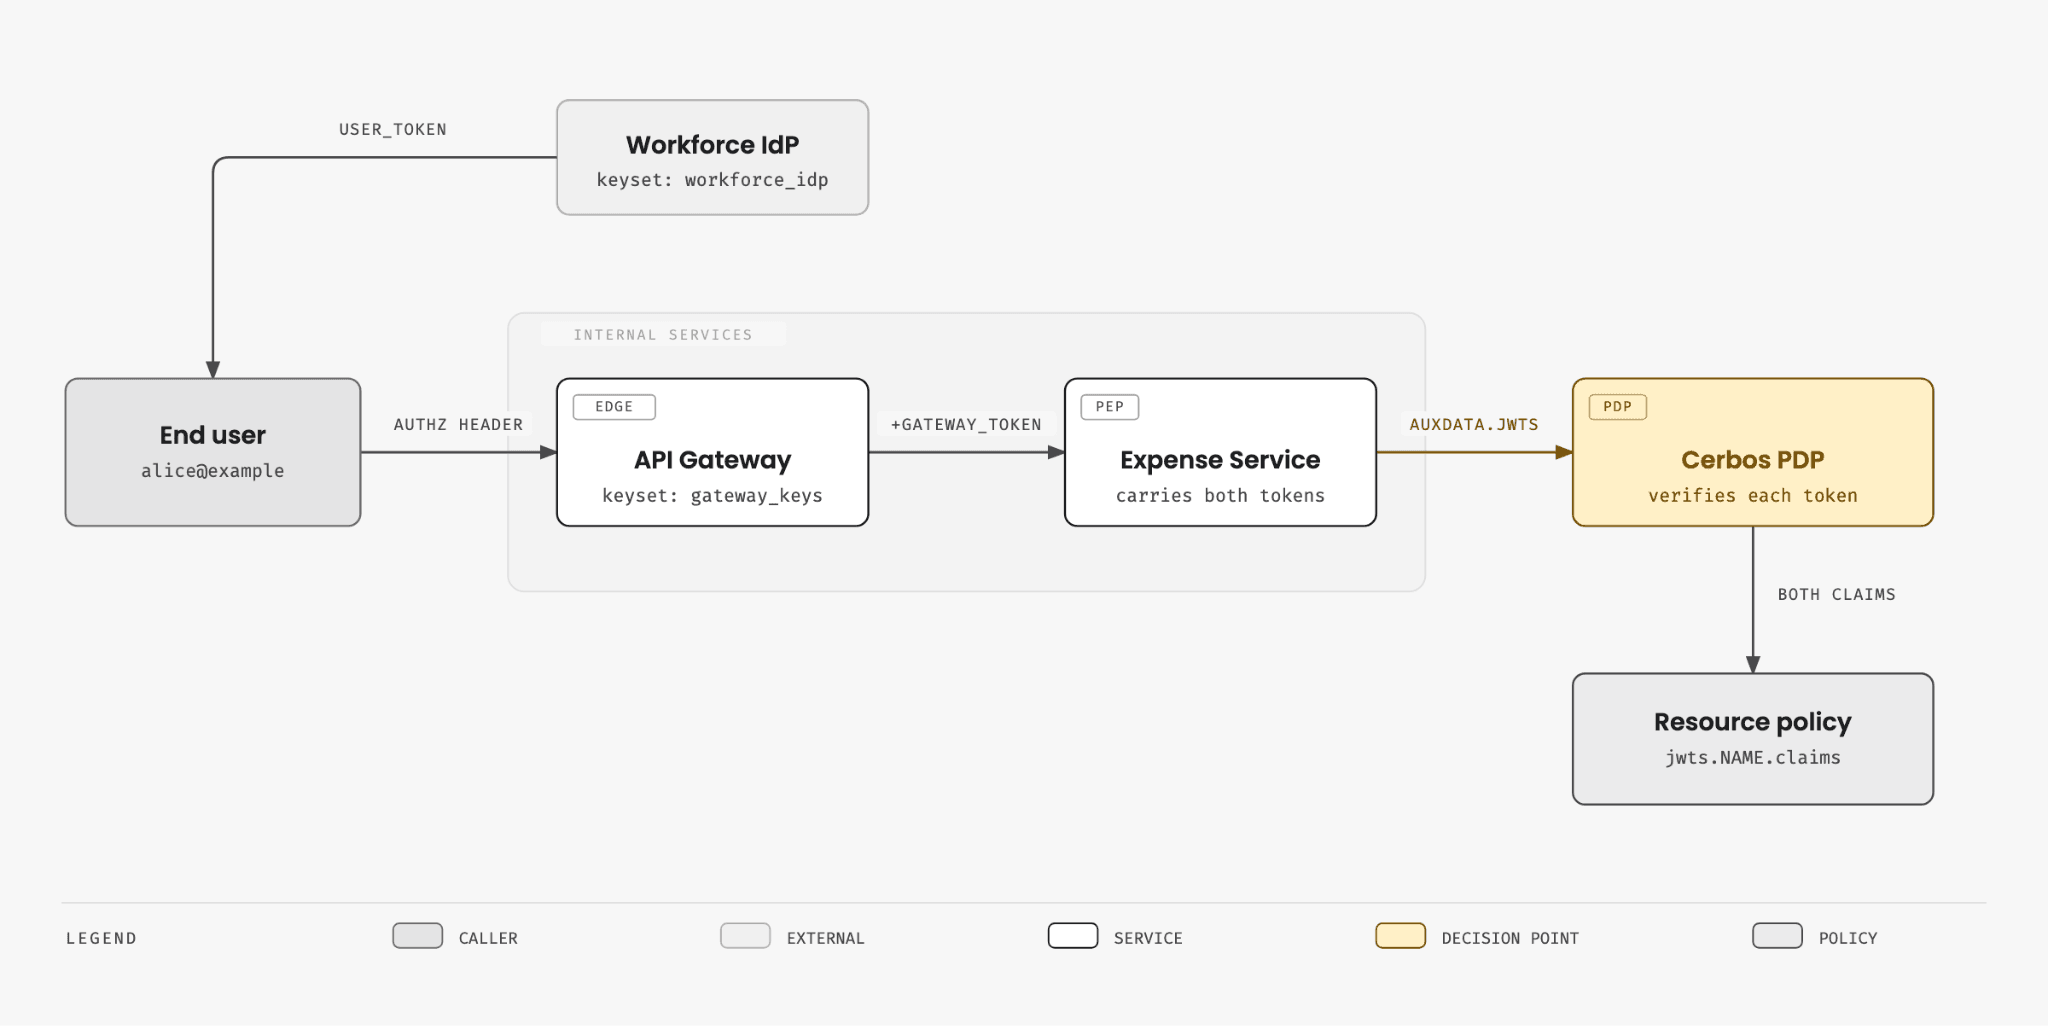Select the Expense Service node
This screenshot has height=1026, width=2048.
pyautogui.click(x=1220, y=452)
